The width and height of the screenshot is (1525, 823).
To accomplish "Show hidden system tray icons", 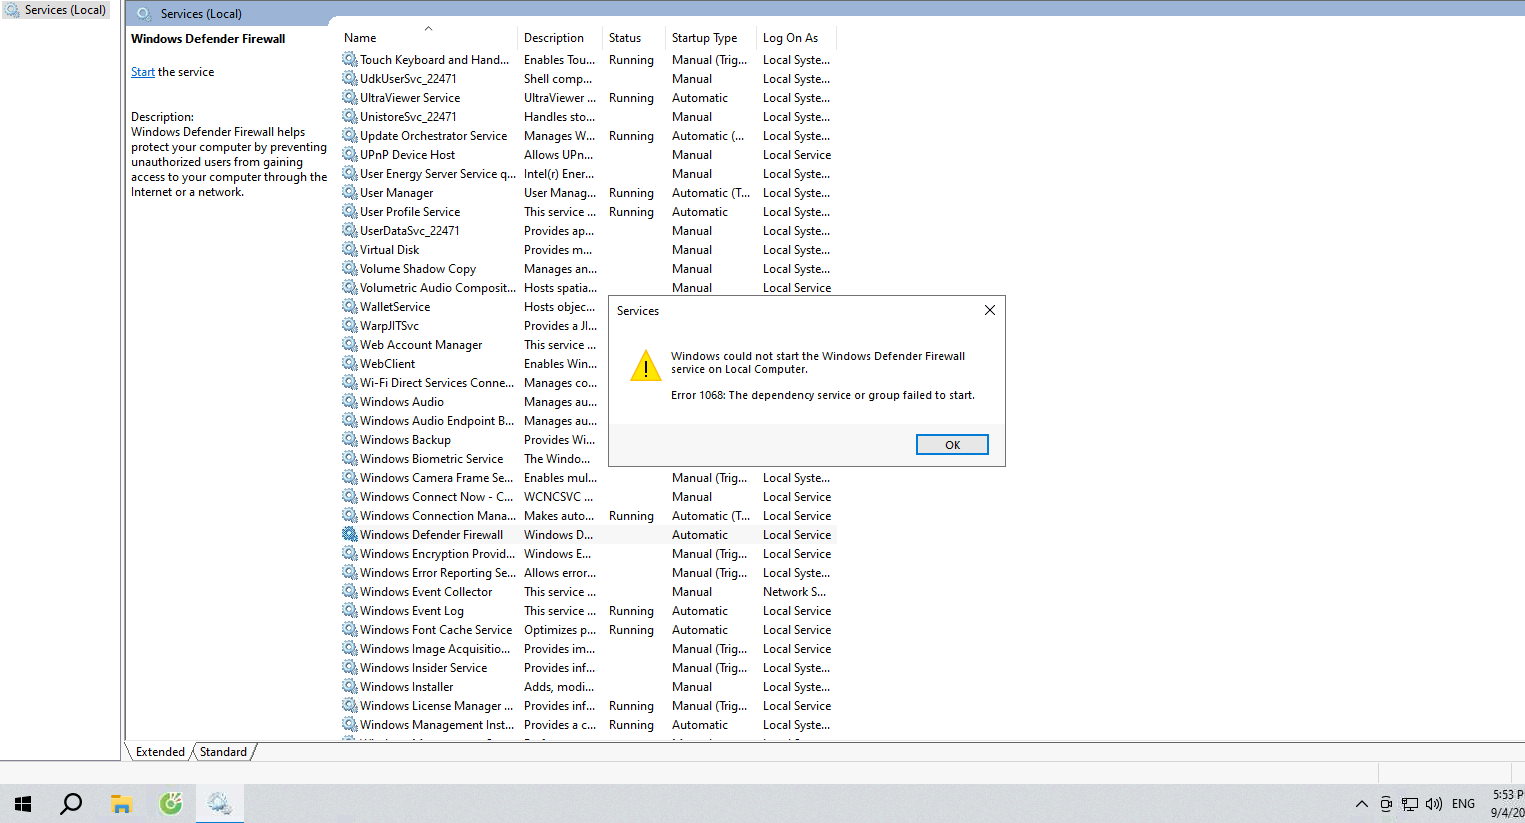I will pyautogui.click(x=1361, y=804).
